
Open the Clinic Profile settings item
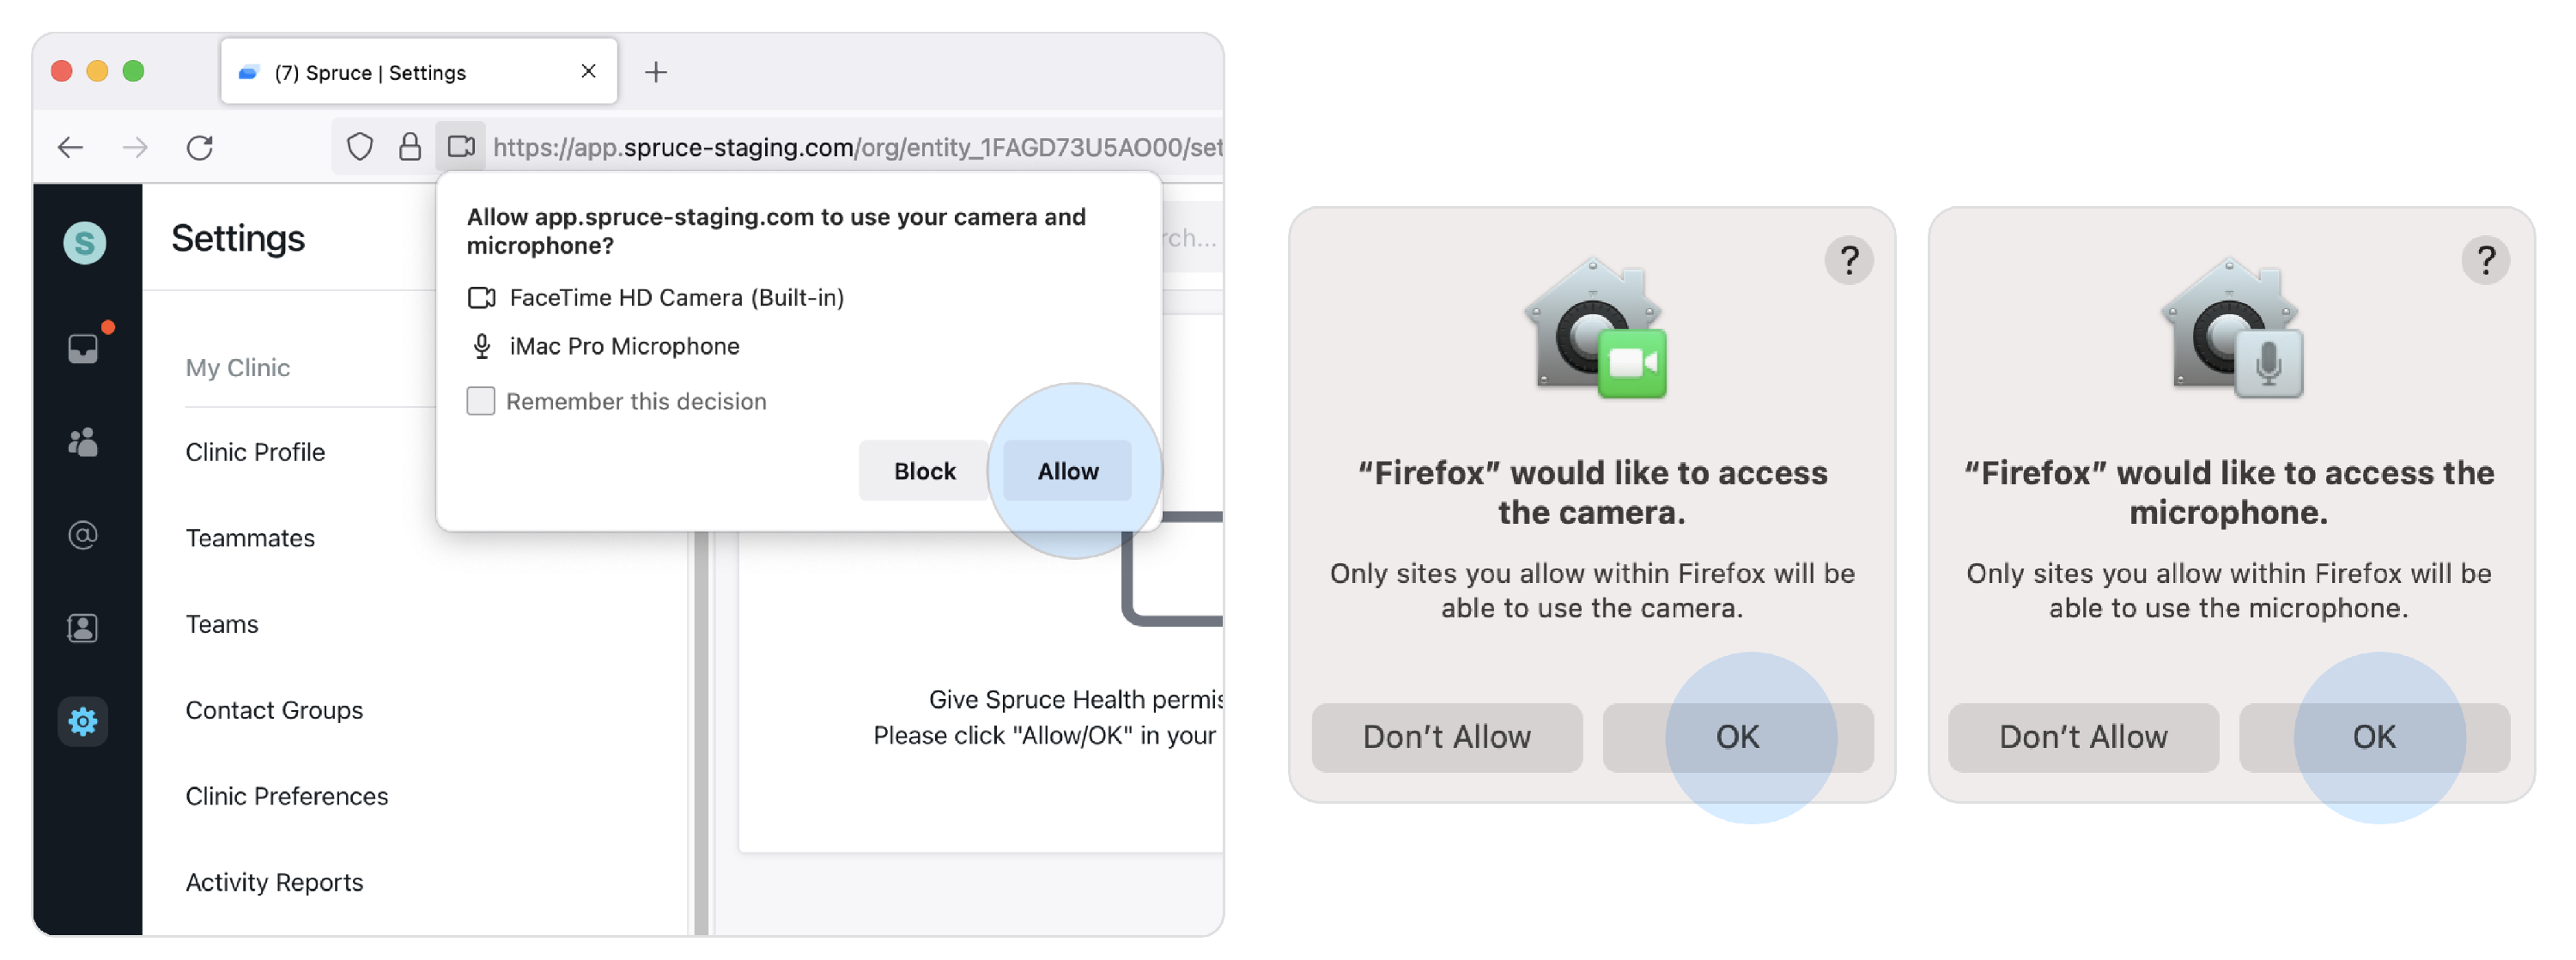tap(256, 452)
